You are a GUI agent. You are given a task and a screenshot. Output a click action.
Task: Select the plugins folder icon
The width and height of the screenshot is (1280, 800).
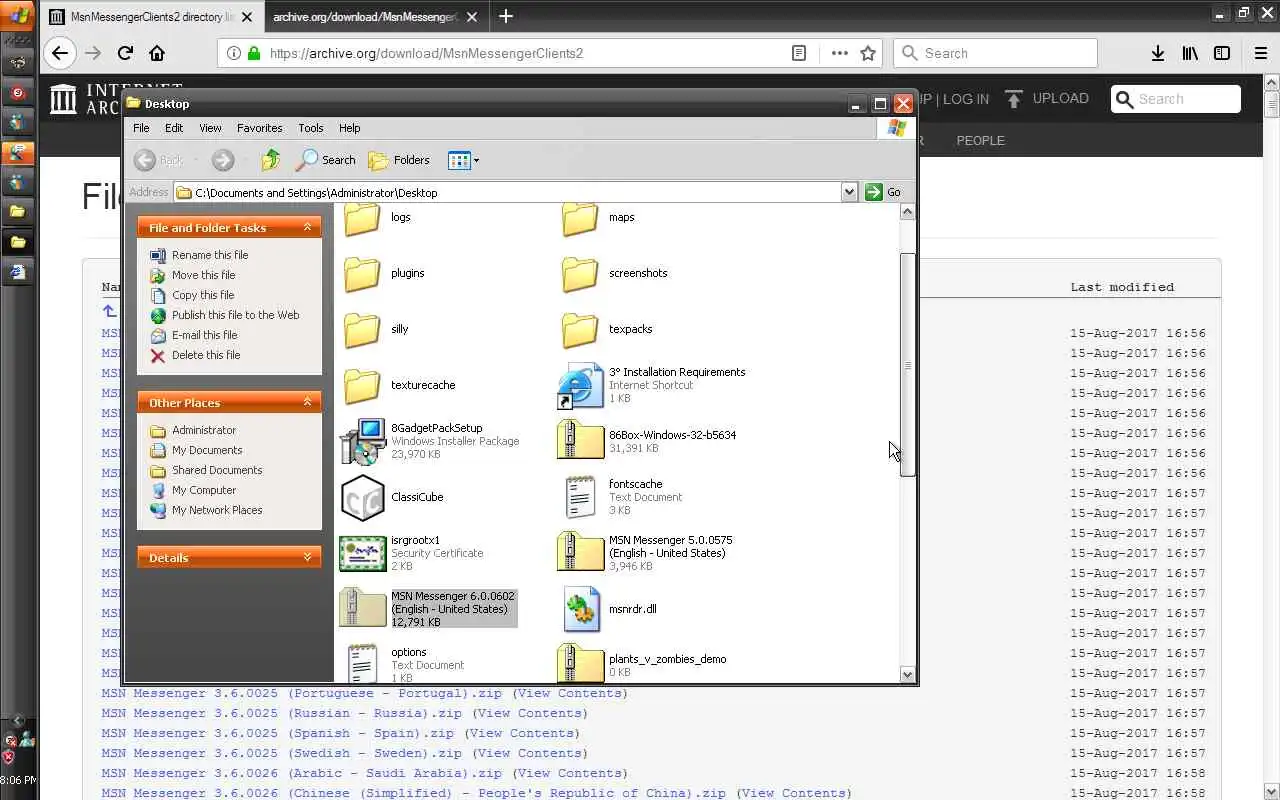click(362, 273)
